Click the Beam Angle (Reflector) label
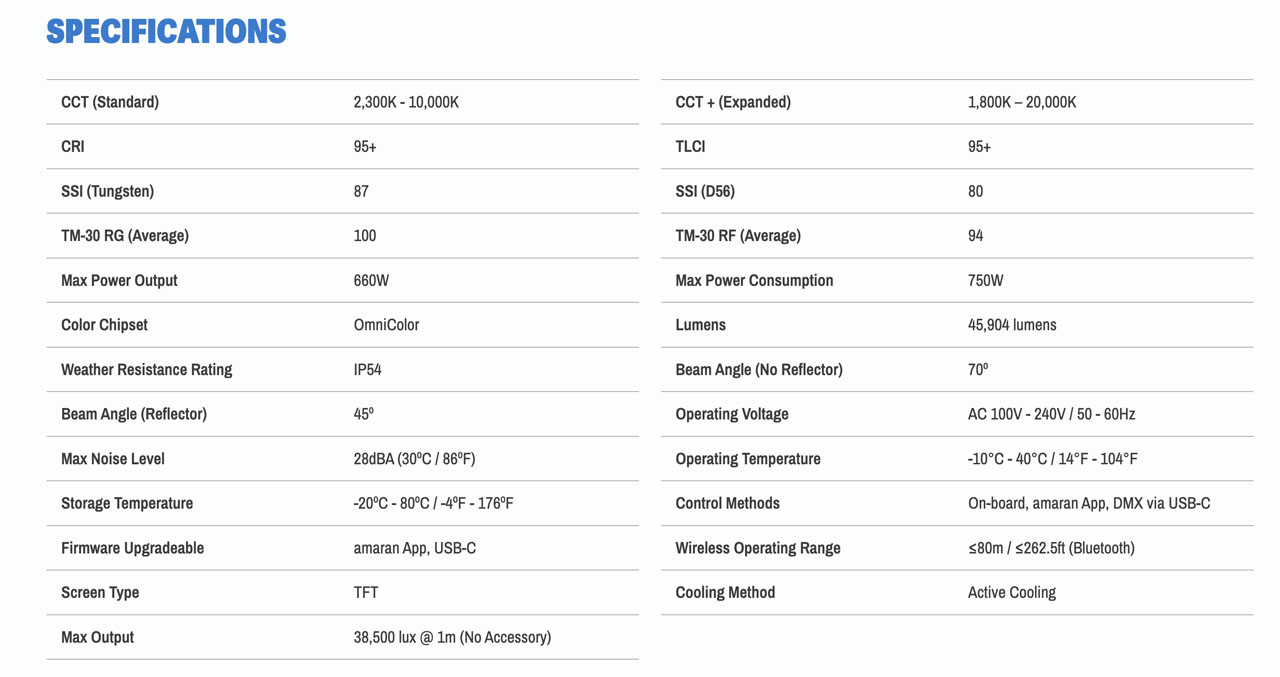The height and width of the screenshot is (677, 1280). (x=134, y=414)
